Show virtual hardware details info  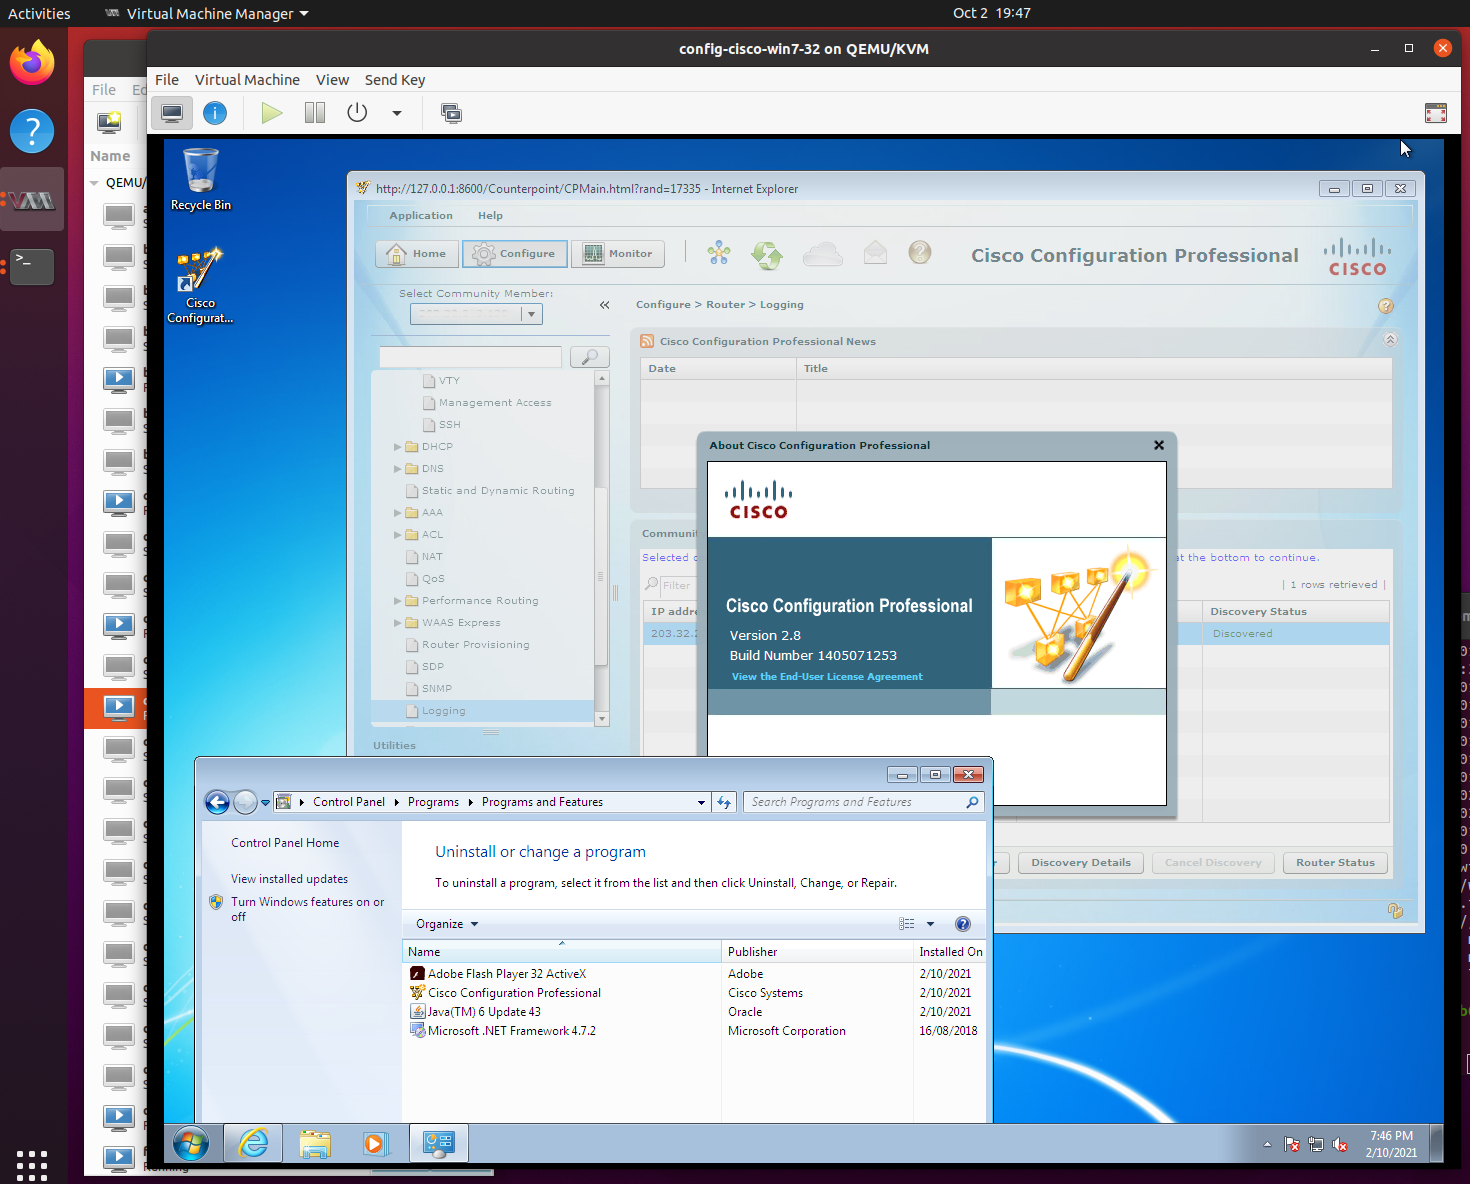(215, 113)
